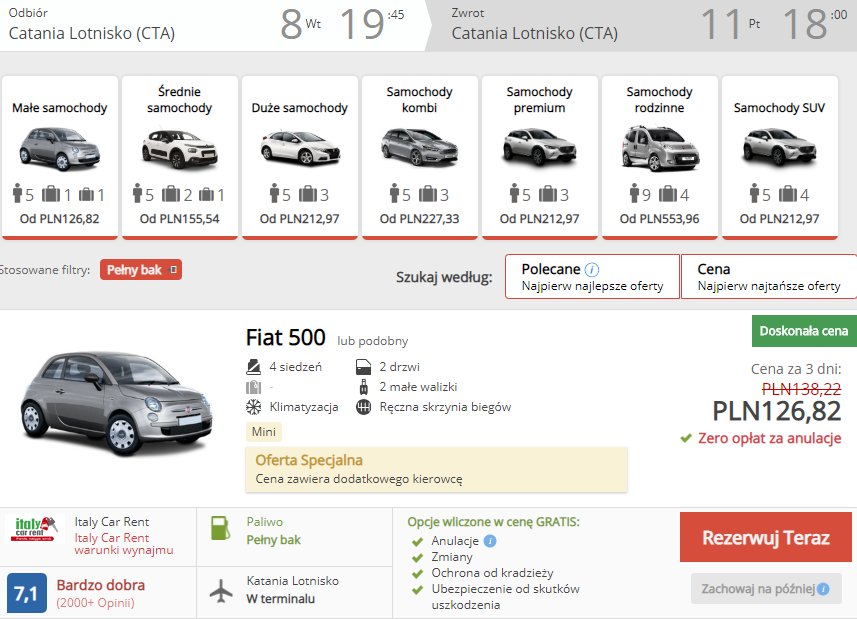Click the person icon in Samochody rodzinne card

click(x=634, y=193)
